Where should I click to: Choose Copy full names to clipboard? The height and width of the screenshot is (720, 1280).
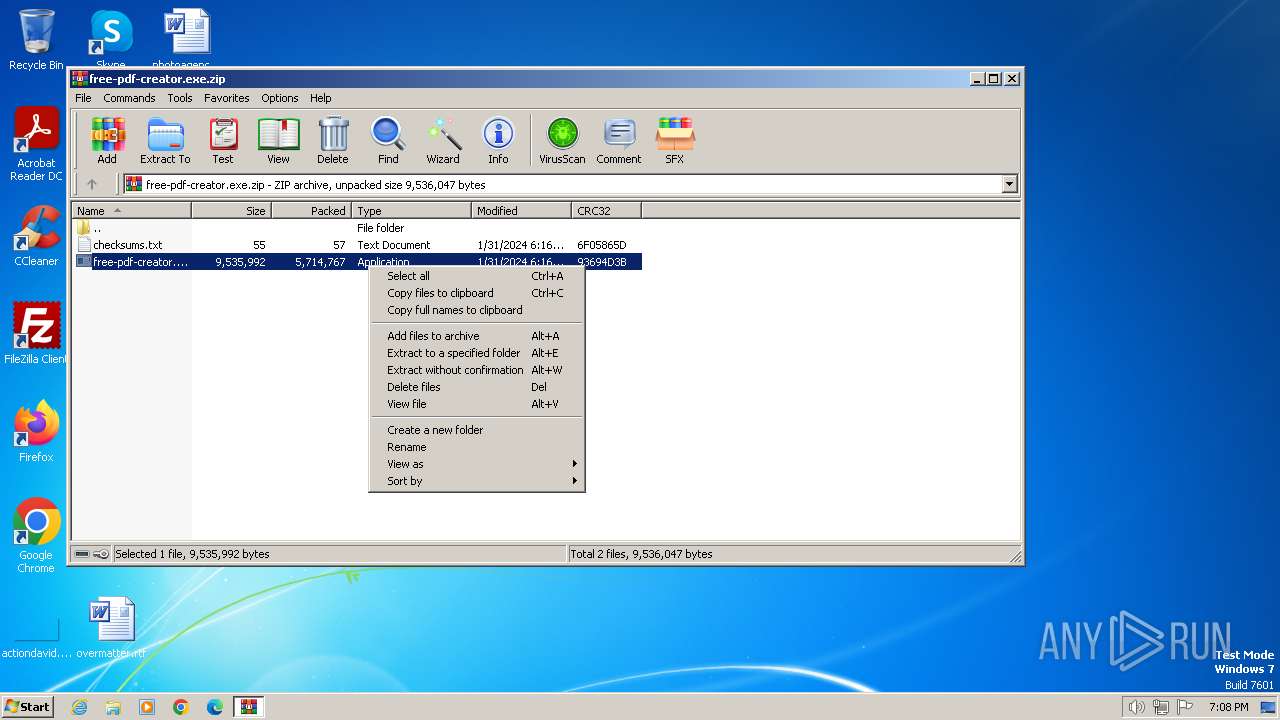tap(477, 310)
